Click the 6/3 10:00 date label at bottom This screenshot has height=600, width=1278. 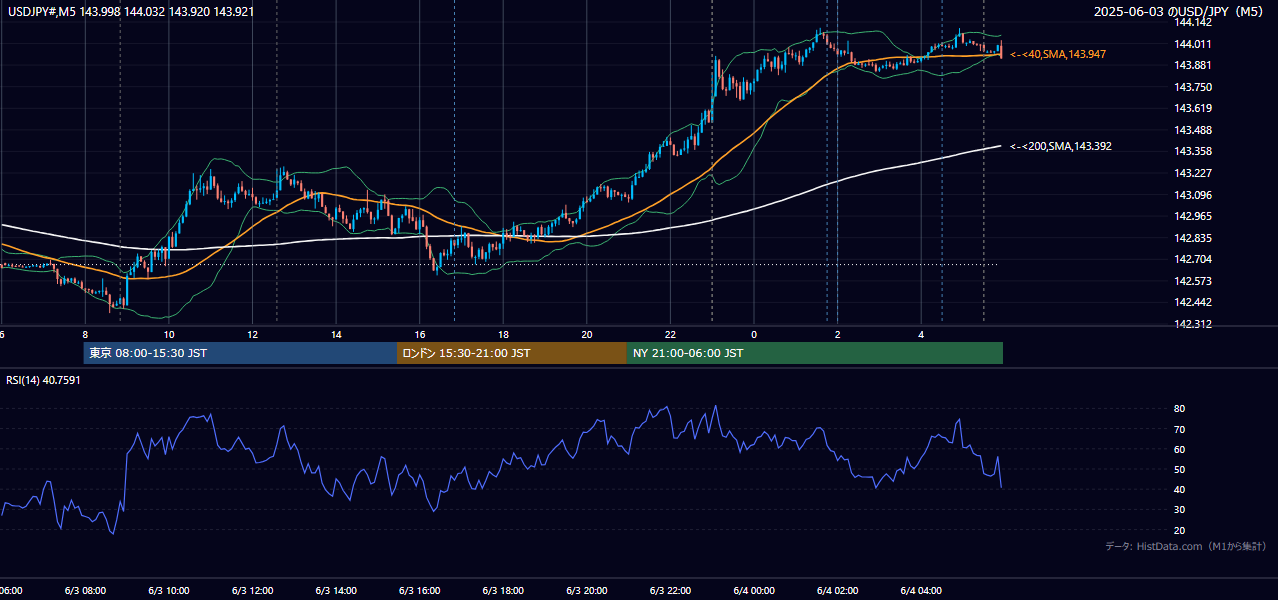[x=167, y=590]
